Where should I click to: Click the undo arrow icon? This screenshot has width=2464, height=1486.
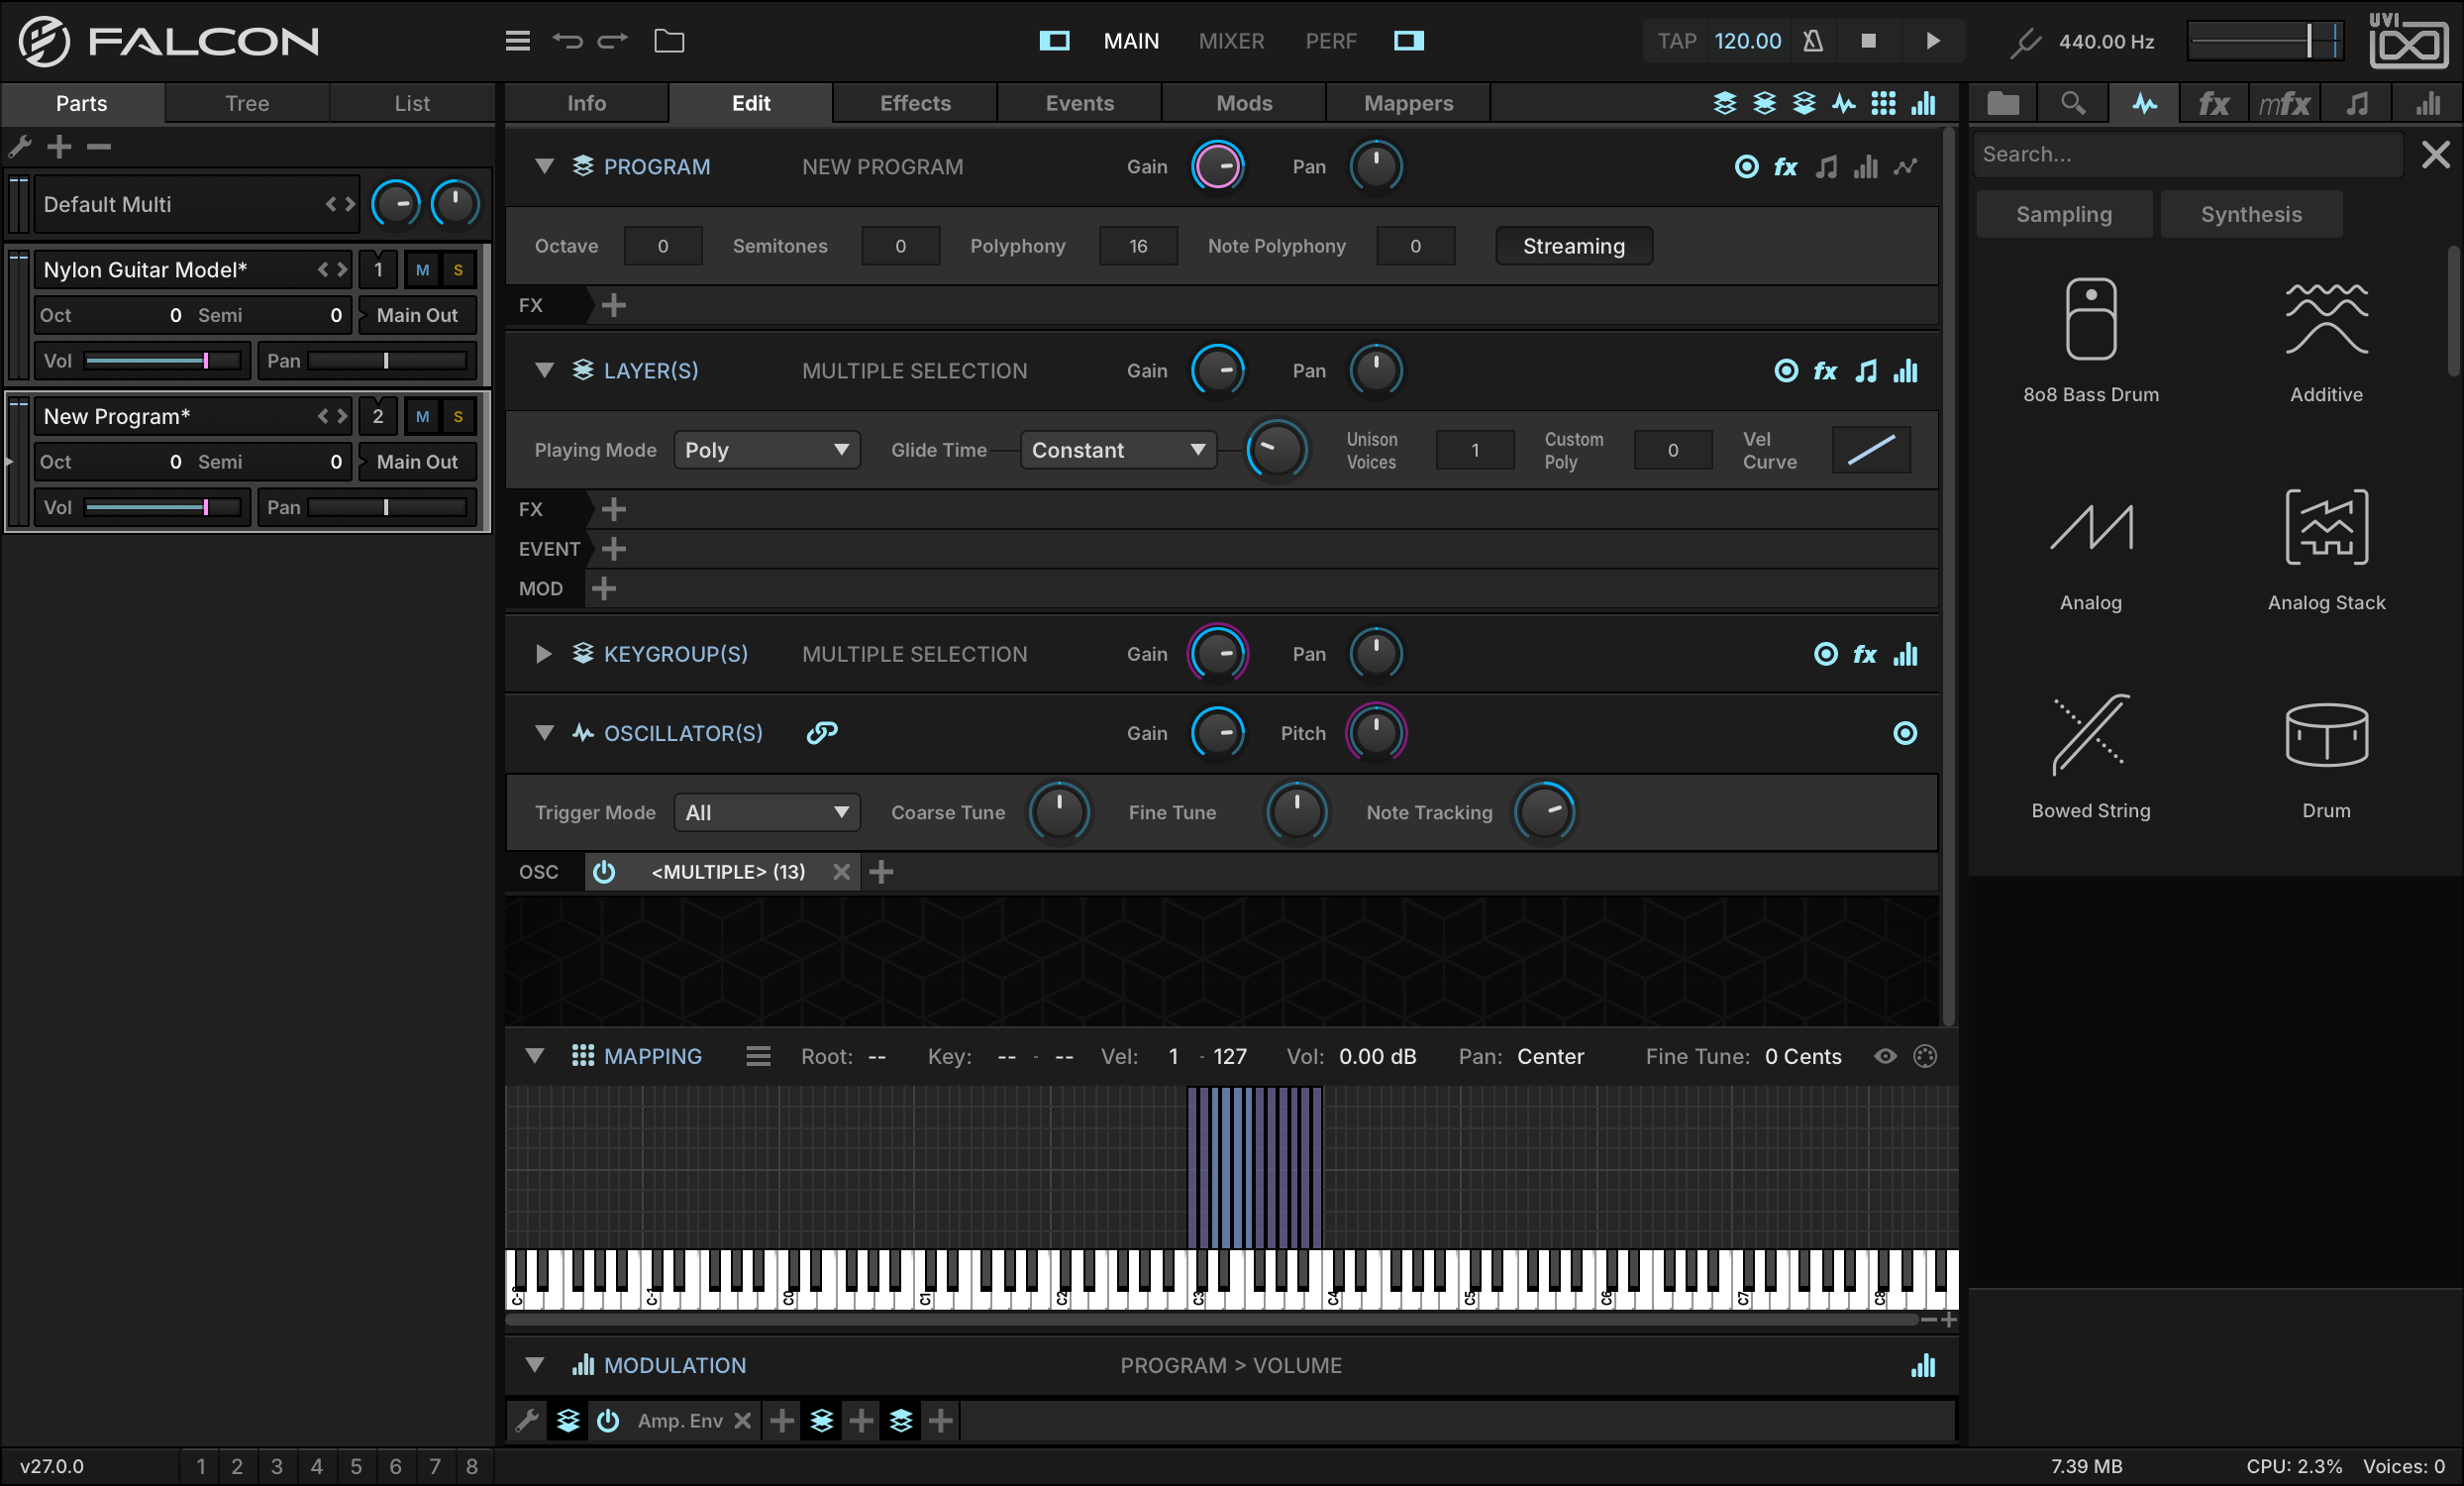pyautogui.click(x=567, y=41)
